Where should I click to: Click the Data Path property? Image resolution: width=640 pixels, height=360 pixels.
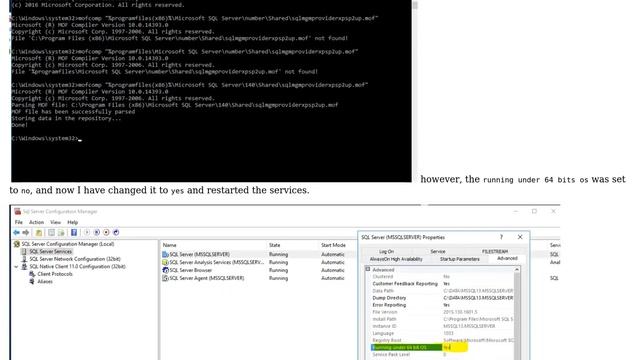click(x=383, y=291)
